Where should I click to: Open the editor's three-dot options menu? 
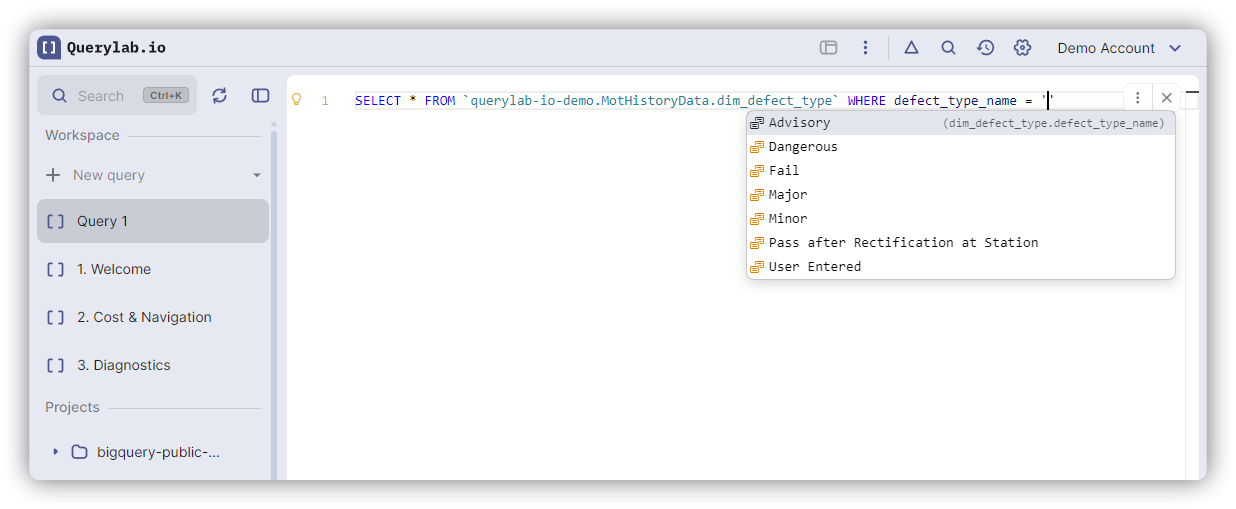coord(1138,98)
